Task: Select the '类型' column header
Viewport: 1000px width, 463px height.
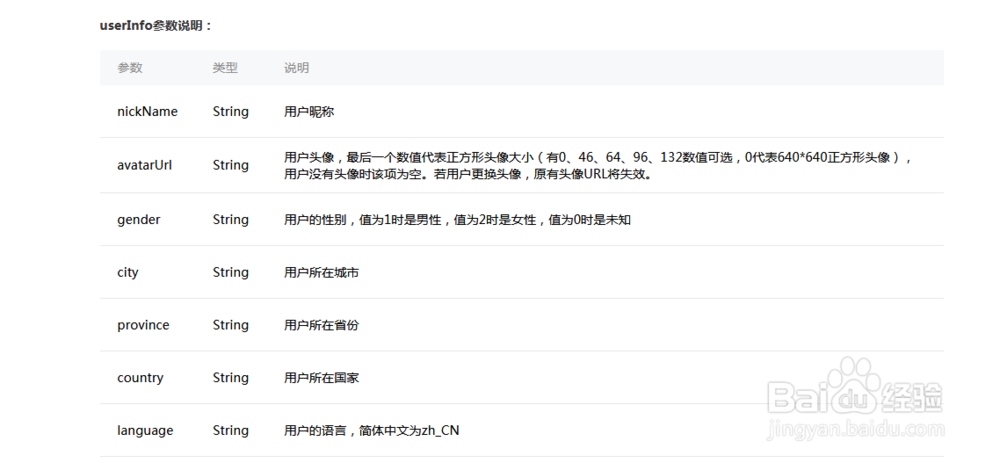Action: pos(225,68)
